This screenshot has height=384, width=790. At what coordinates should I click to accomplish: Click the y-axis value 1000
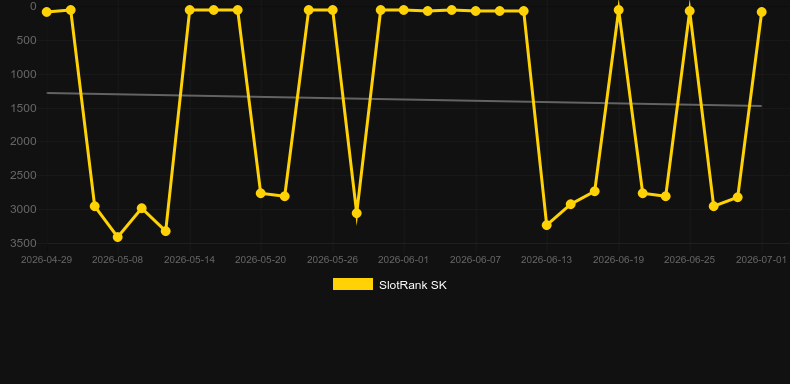click(24, 74)
